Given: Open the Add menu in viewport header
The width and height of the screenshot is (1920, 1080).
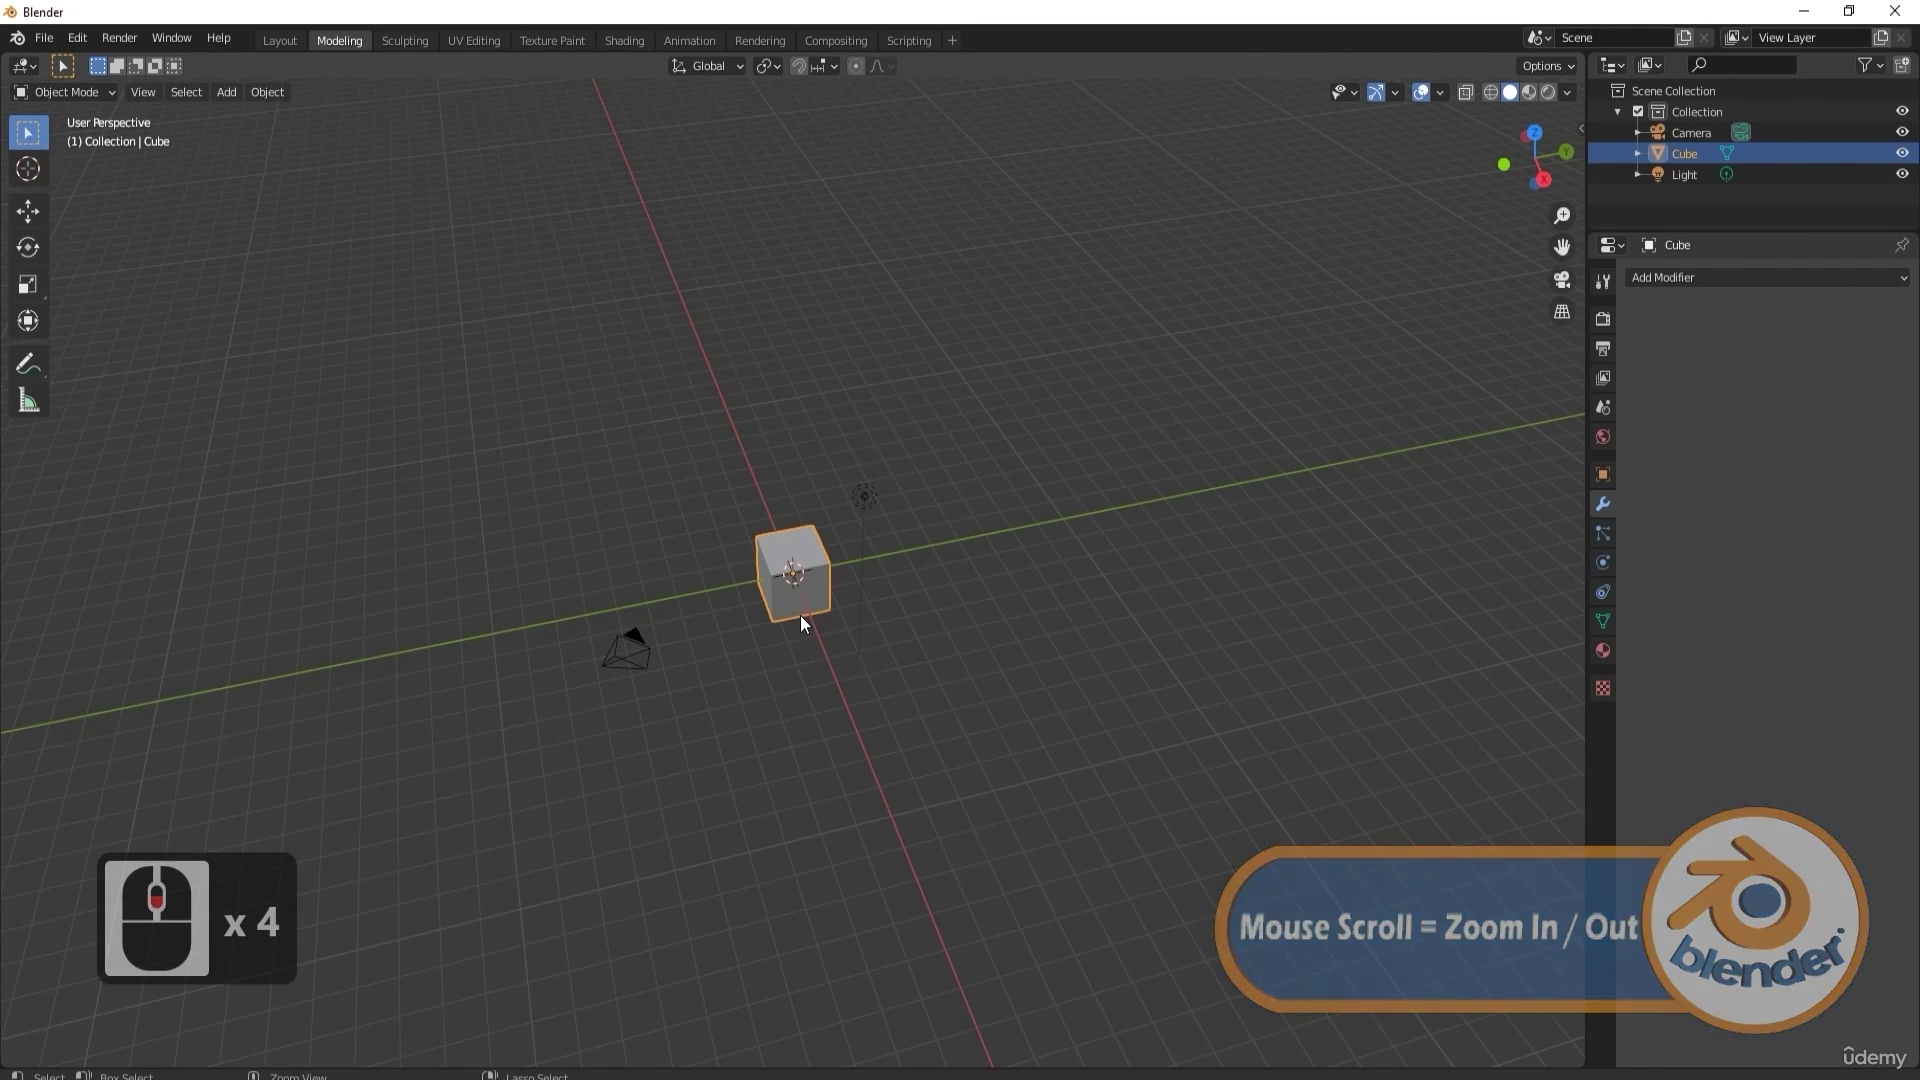Looking at the screenshot, I should [227, 92].
